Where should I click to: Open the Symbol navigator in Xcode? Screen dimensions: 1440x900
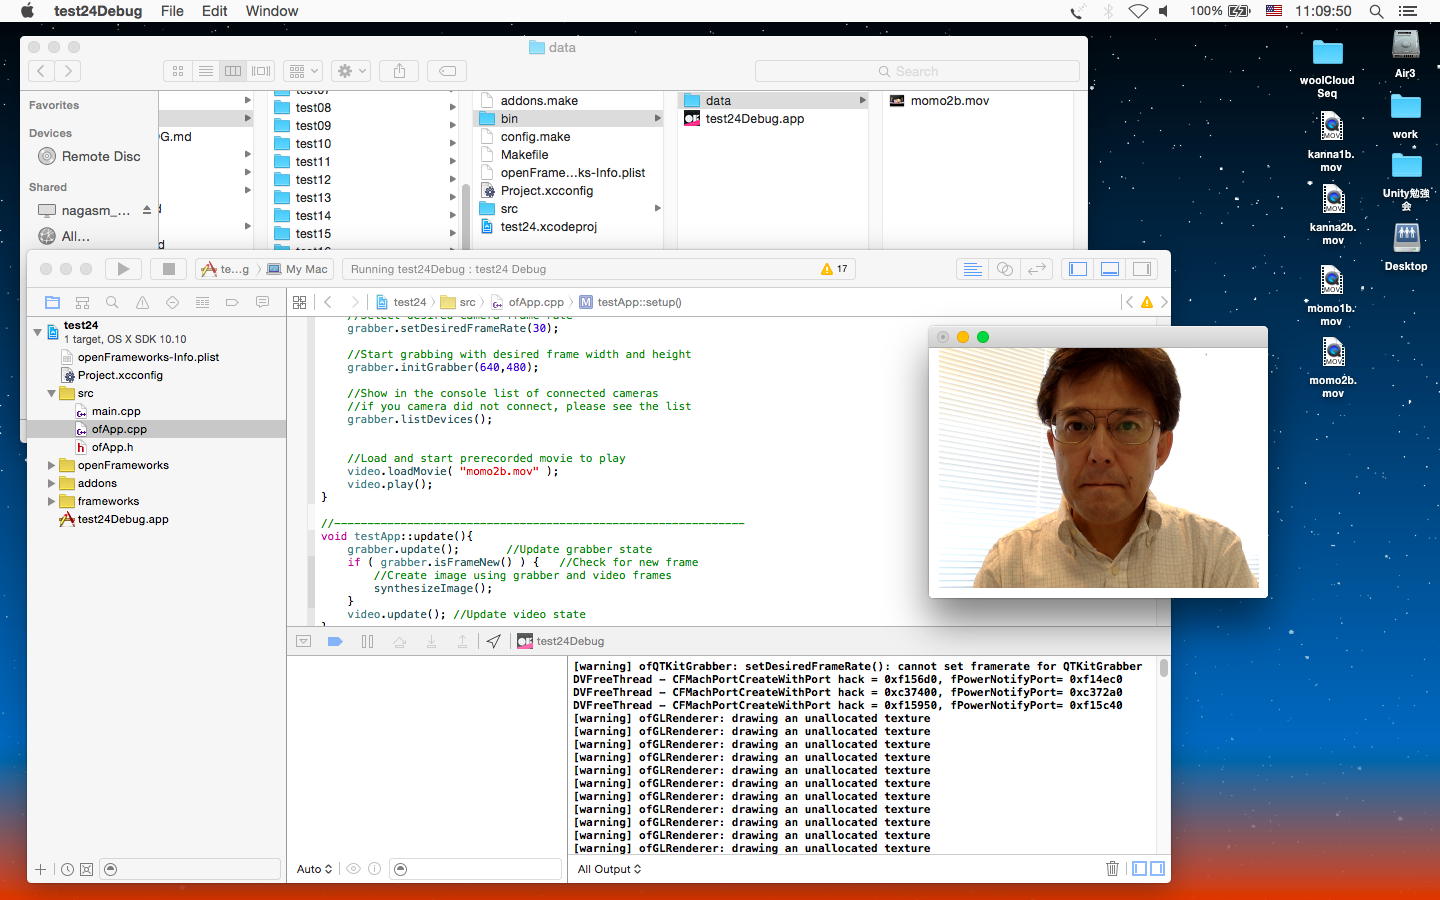[x=82, y=302]
